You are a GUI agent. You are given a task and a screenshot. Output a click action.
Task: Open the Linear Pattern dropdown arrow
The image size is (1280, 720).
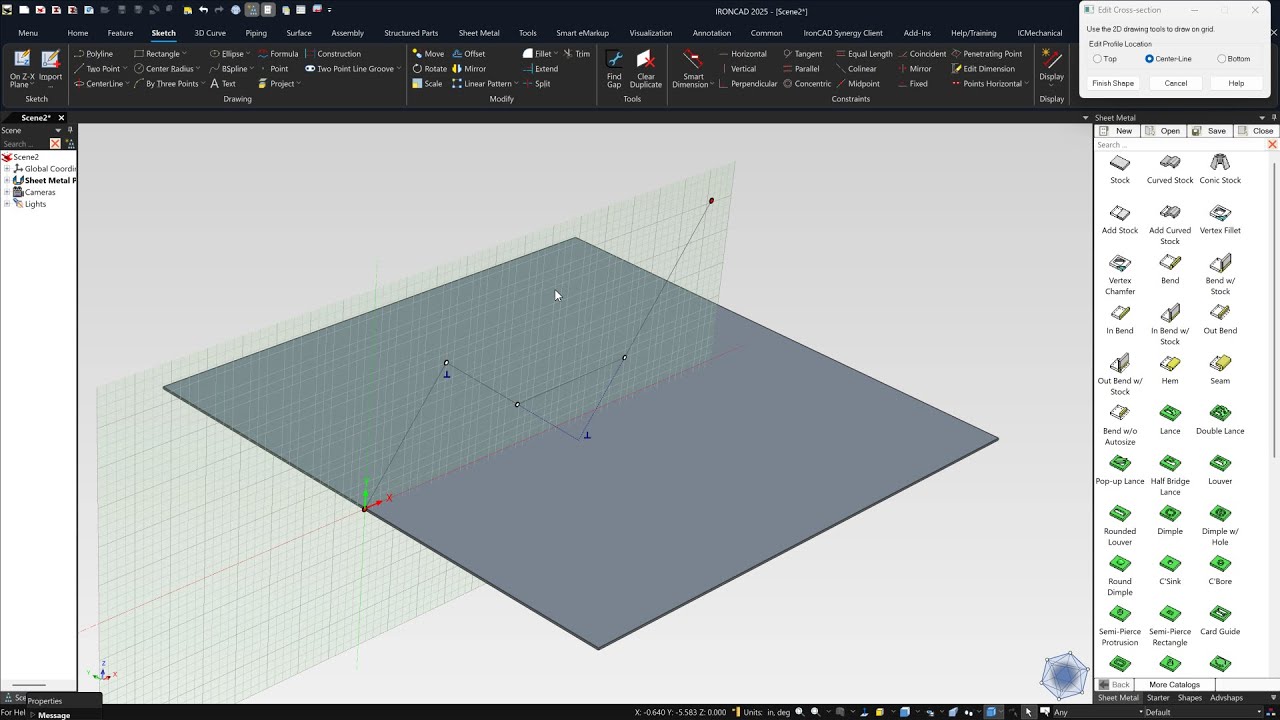point(516,84)
